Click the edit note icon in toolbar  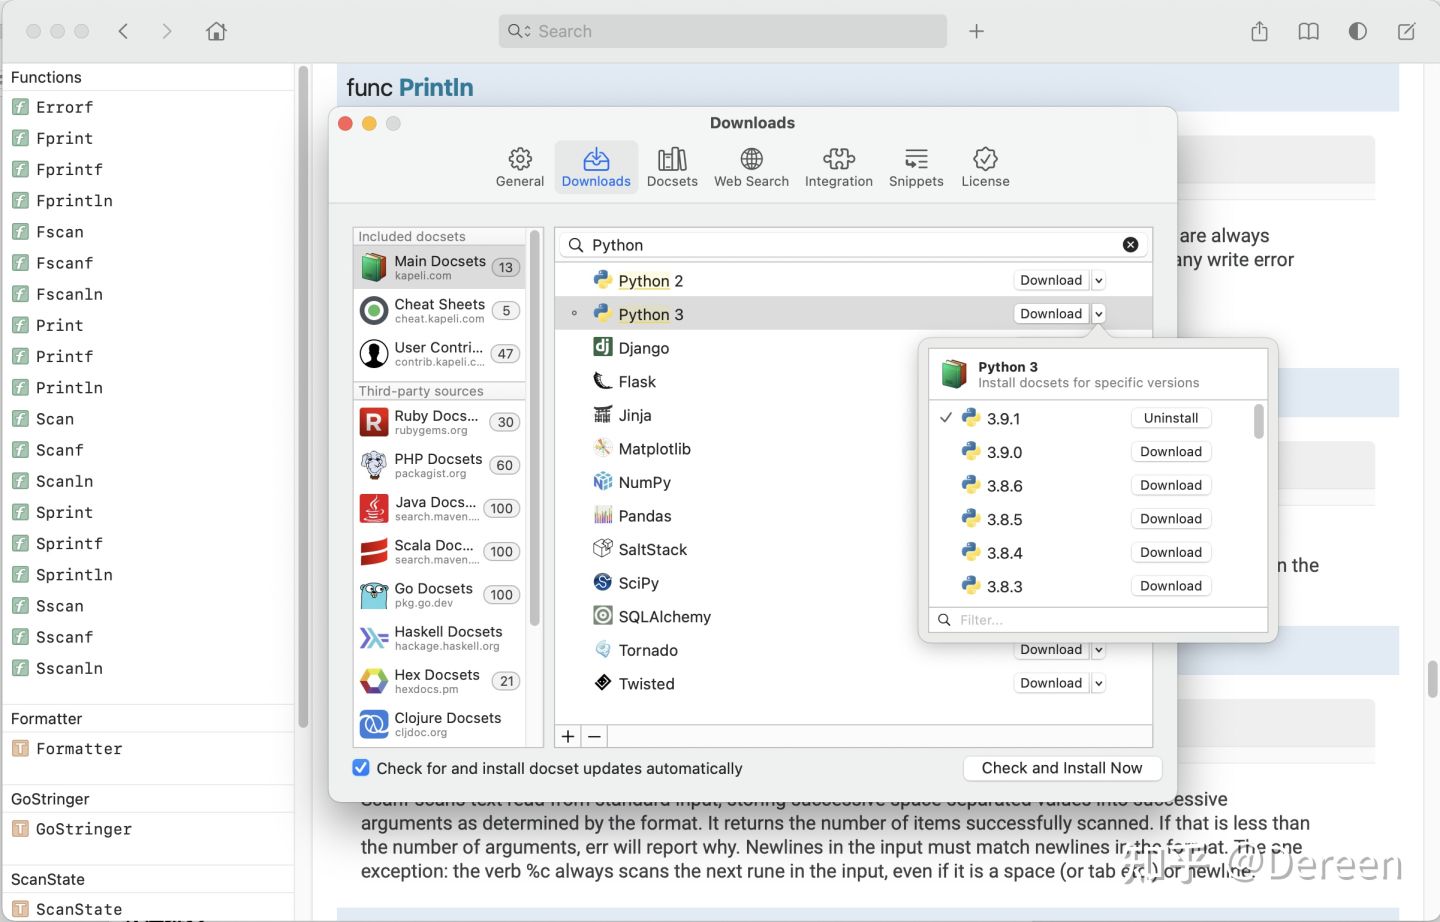pyautogui.click(x=1406, y=31)
